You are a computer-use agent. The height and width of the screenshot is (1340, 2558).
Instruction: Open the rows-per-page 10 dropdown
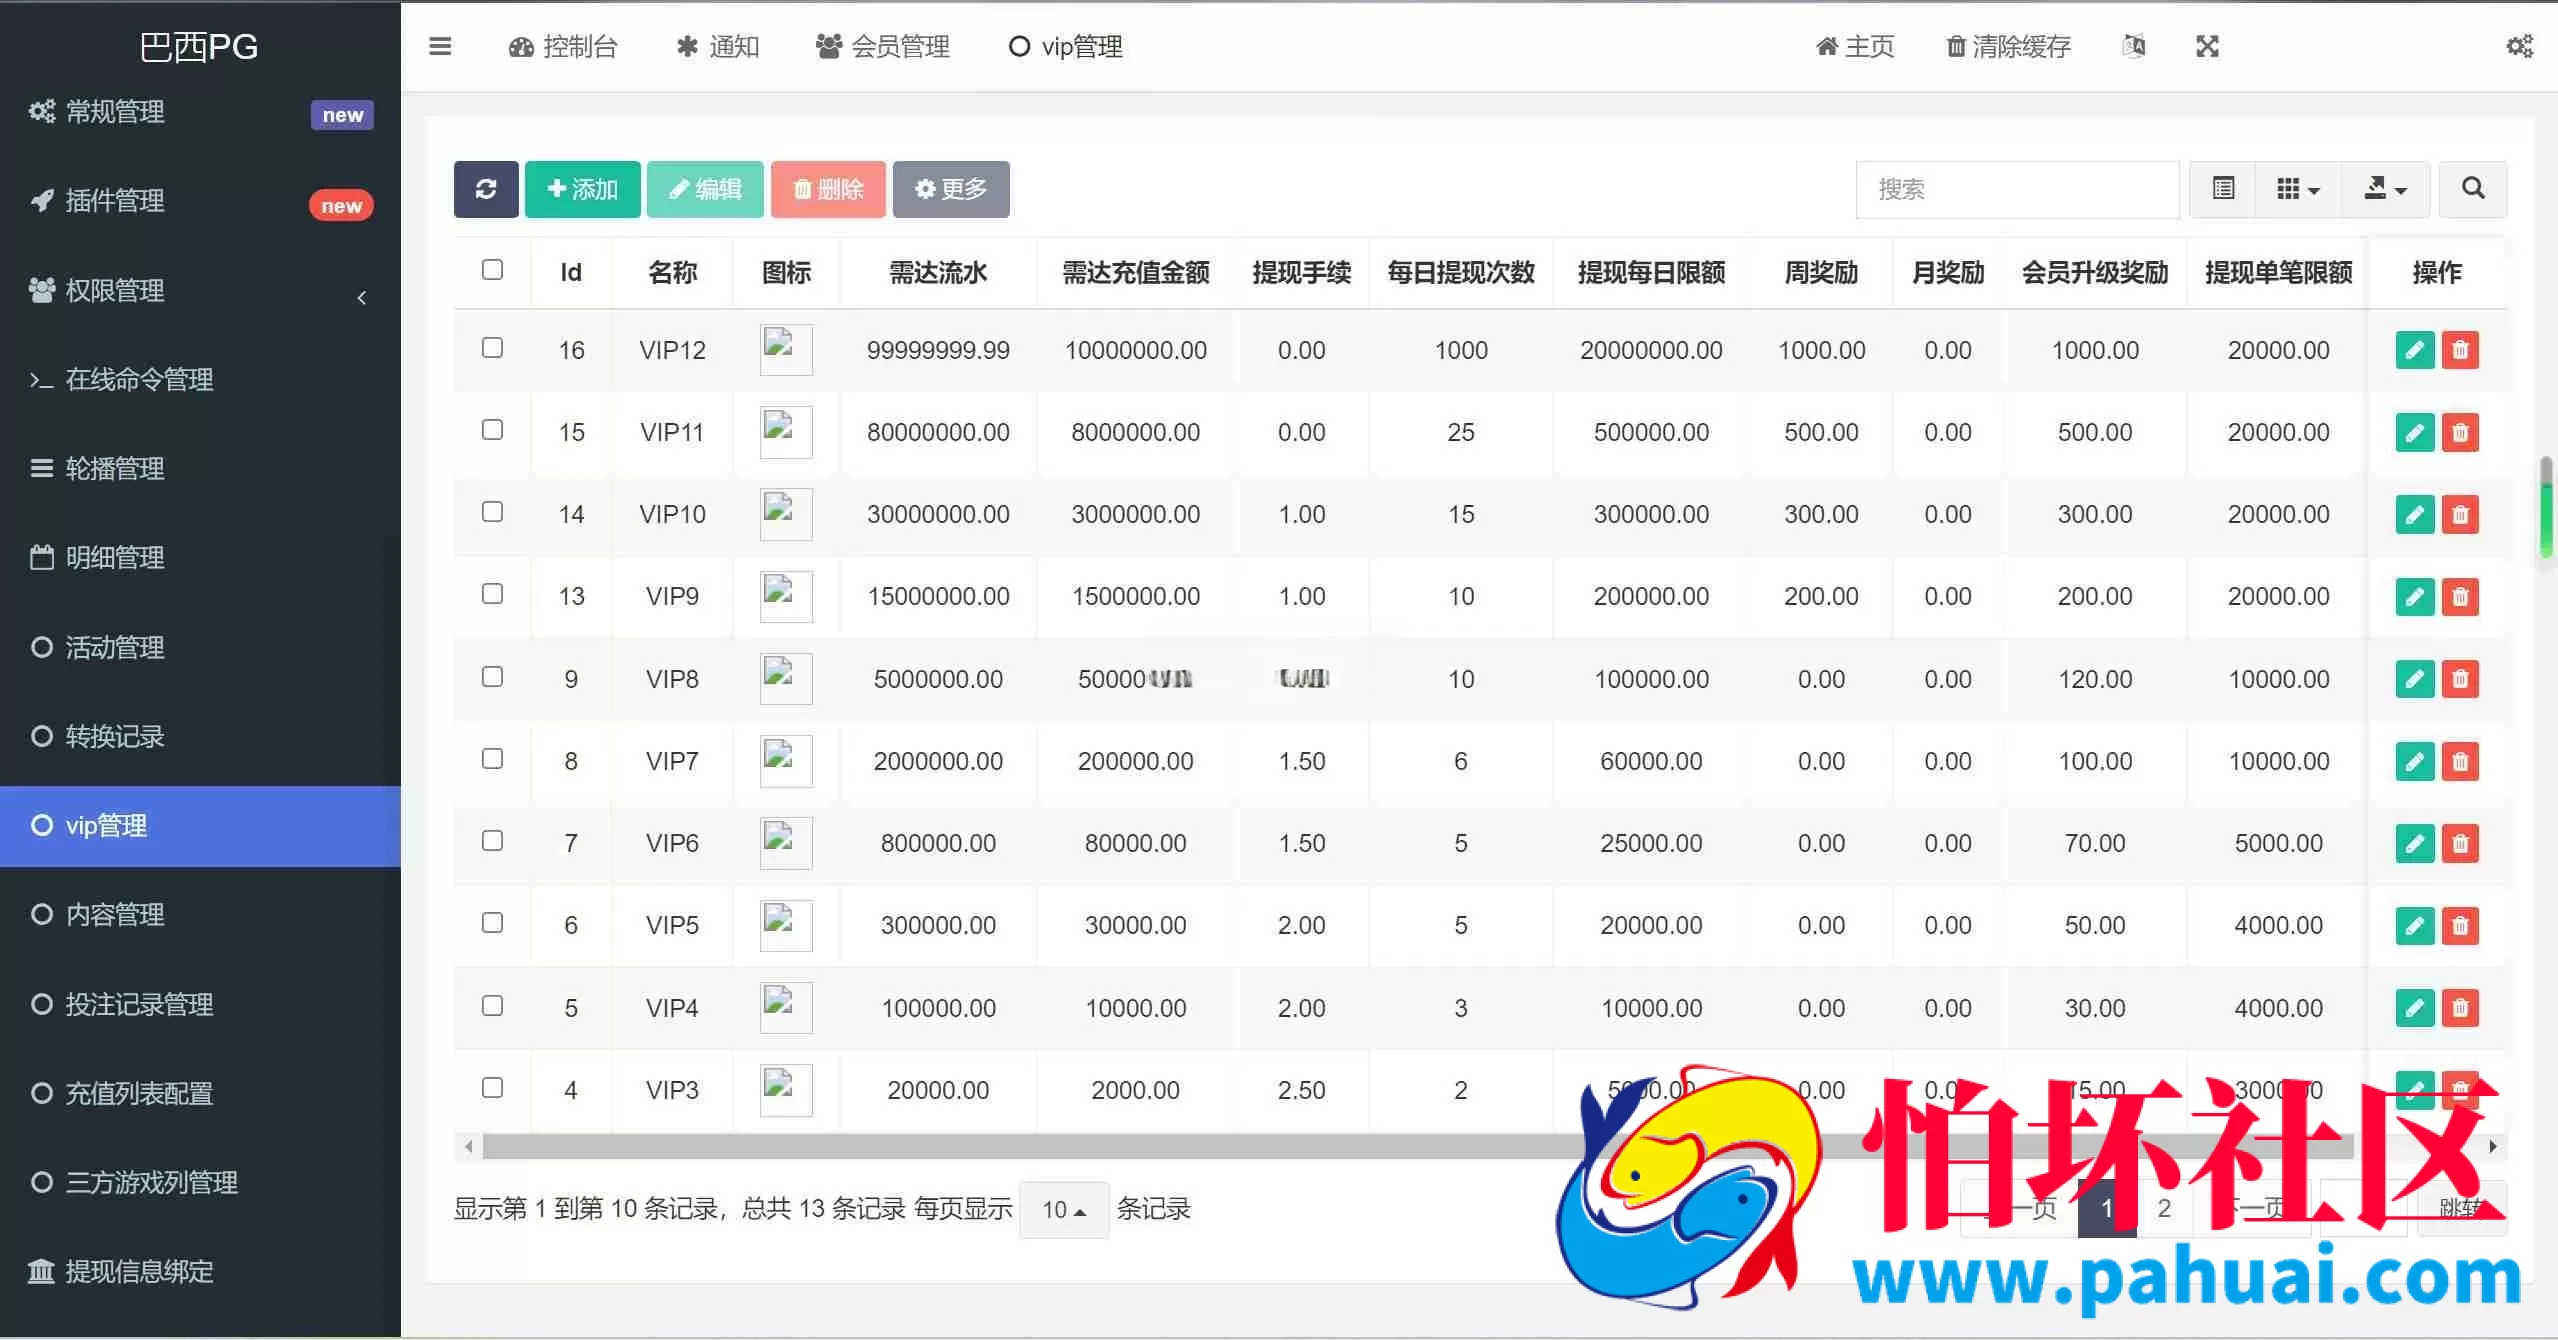pyautogui.click(x=1064, y=1210)
